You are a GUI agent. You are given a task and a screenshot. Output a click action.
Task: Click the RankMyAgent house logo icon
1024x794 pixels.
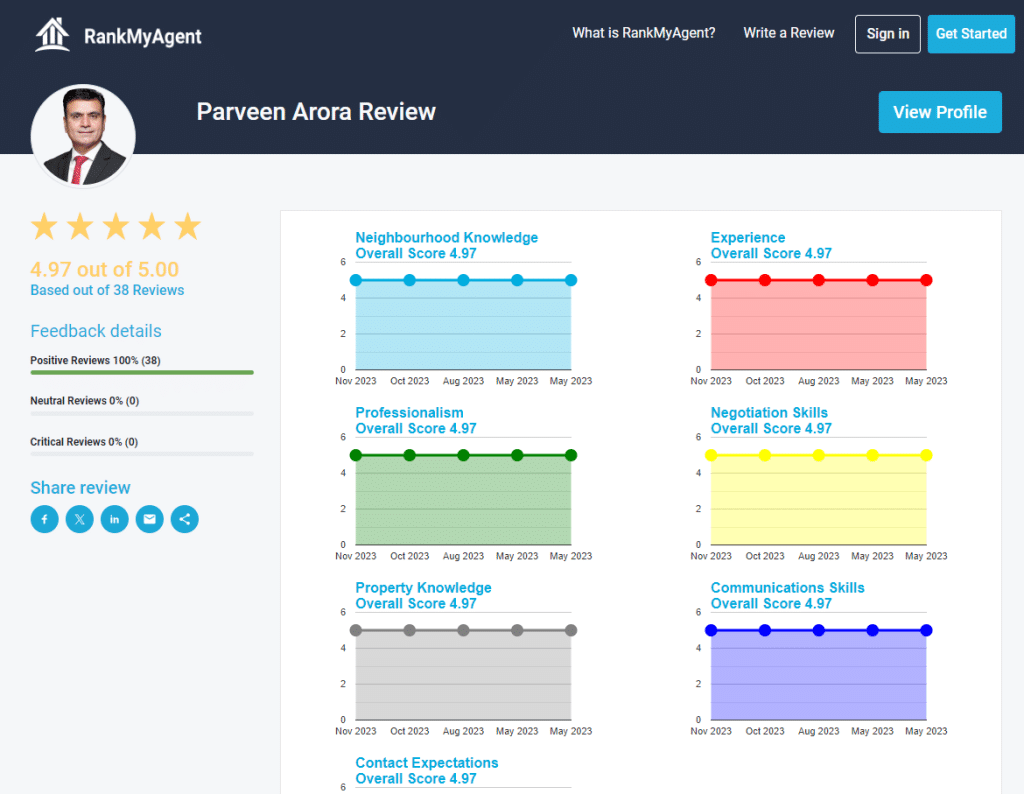pos(52,35)
